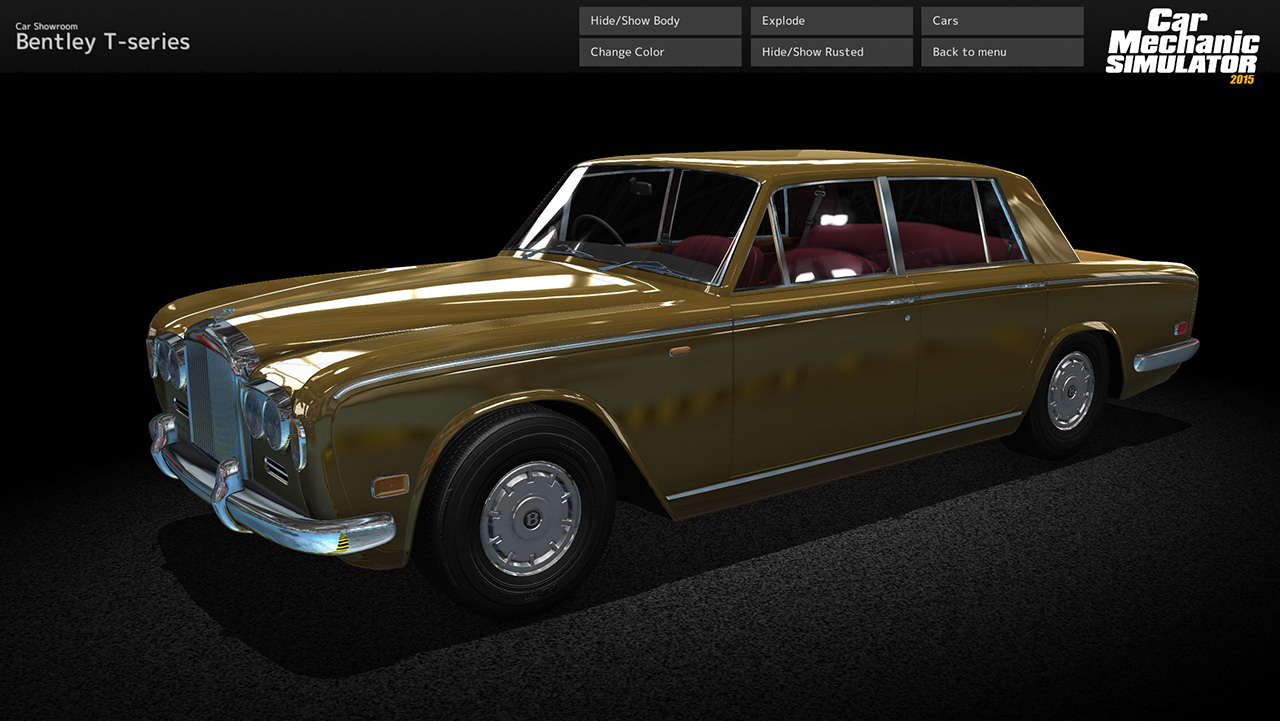Toggle Hide/Show Rusted parts
The height and width of the screenshot is (721, 1280).
[x=830, y=51]
